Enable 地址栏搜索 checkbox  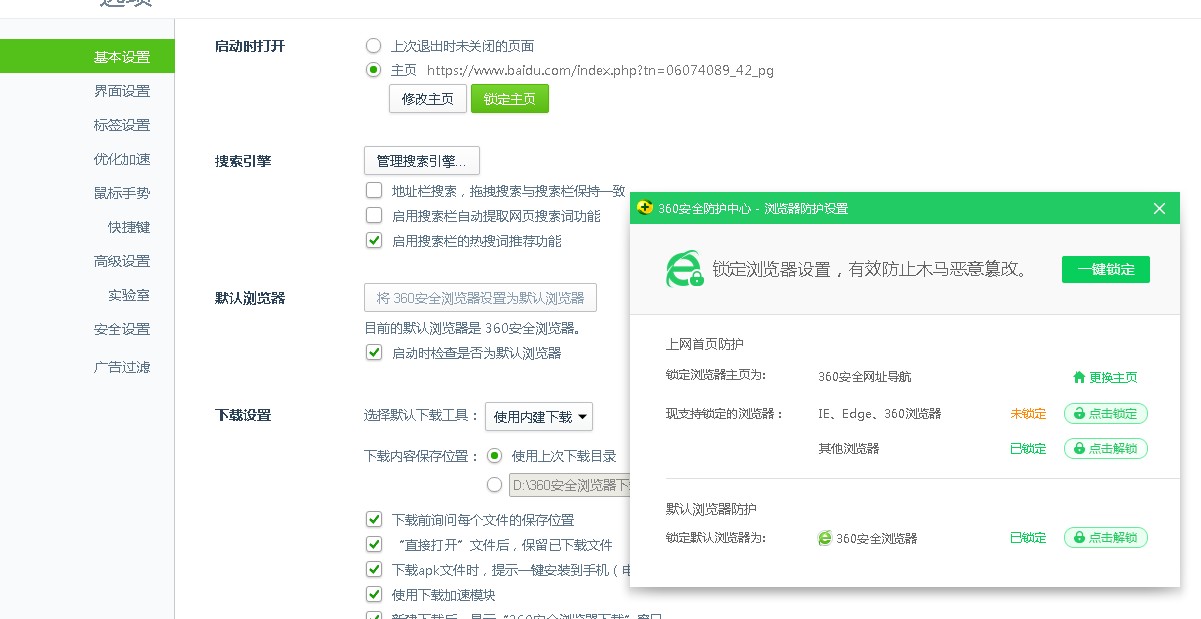(x=374, y=190)
